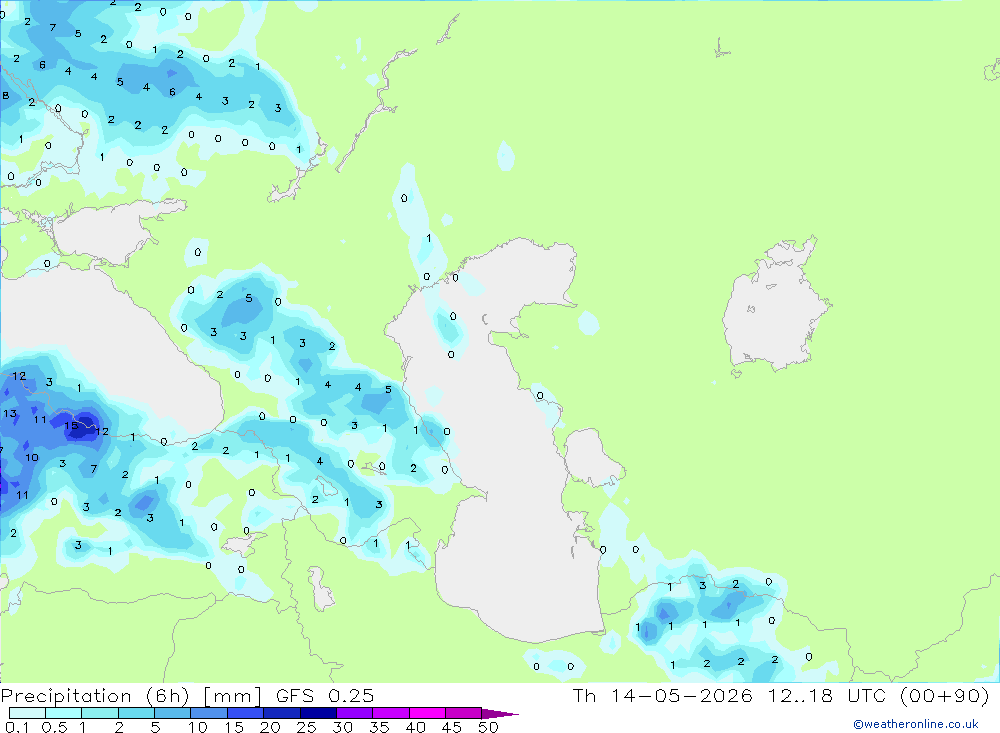Click the legend label '25'

point(306,727)
